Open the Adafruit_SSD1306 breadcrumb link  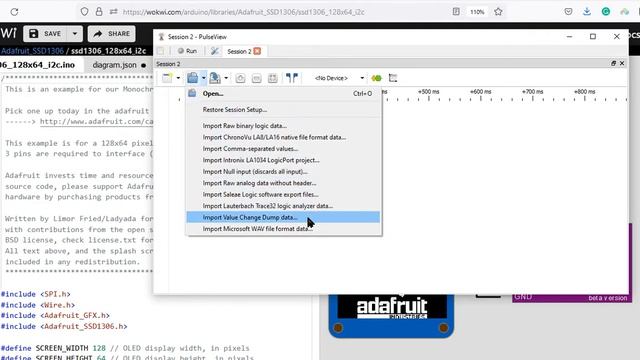32,51
